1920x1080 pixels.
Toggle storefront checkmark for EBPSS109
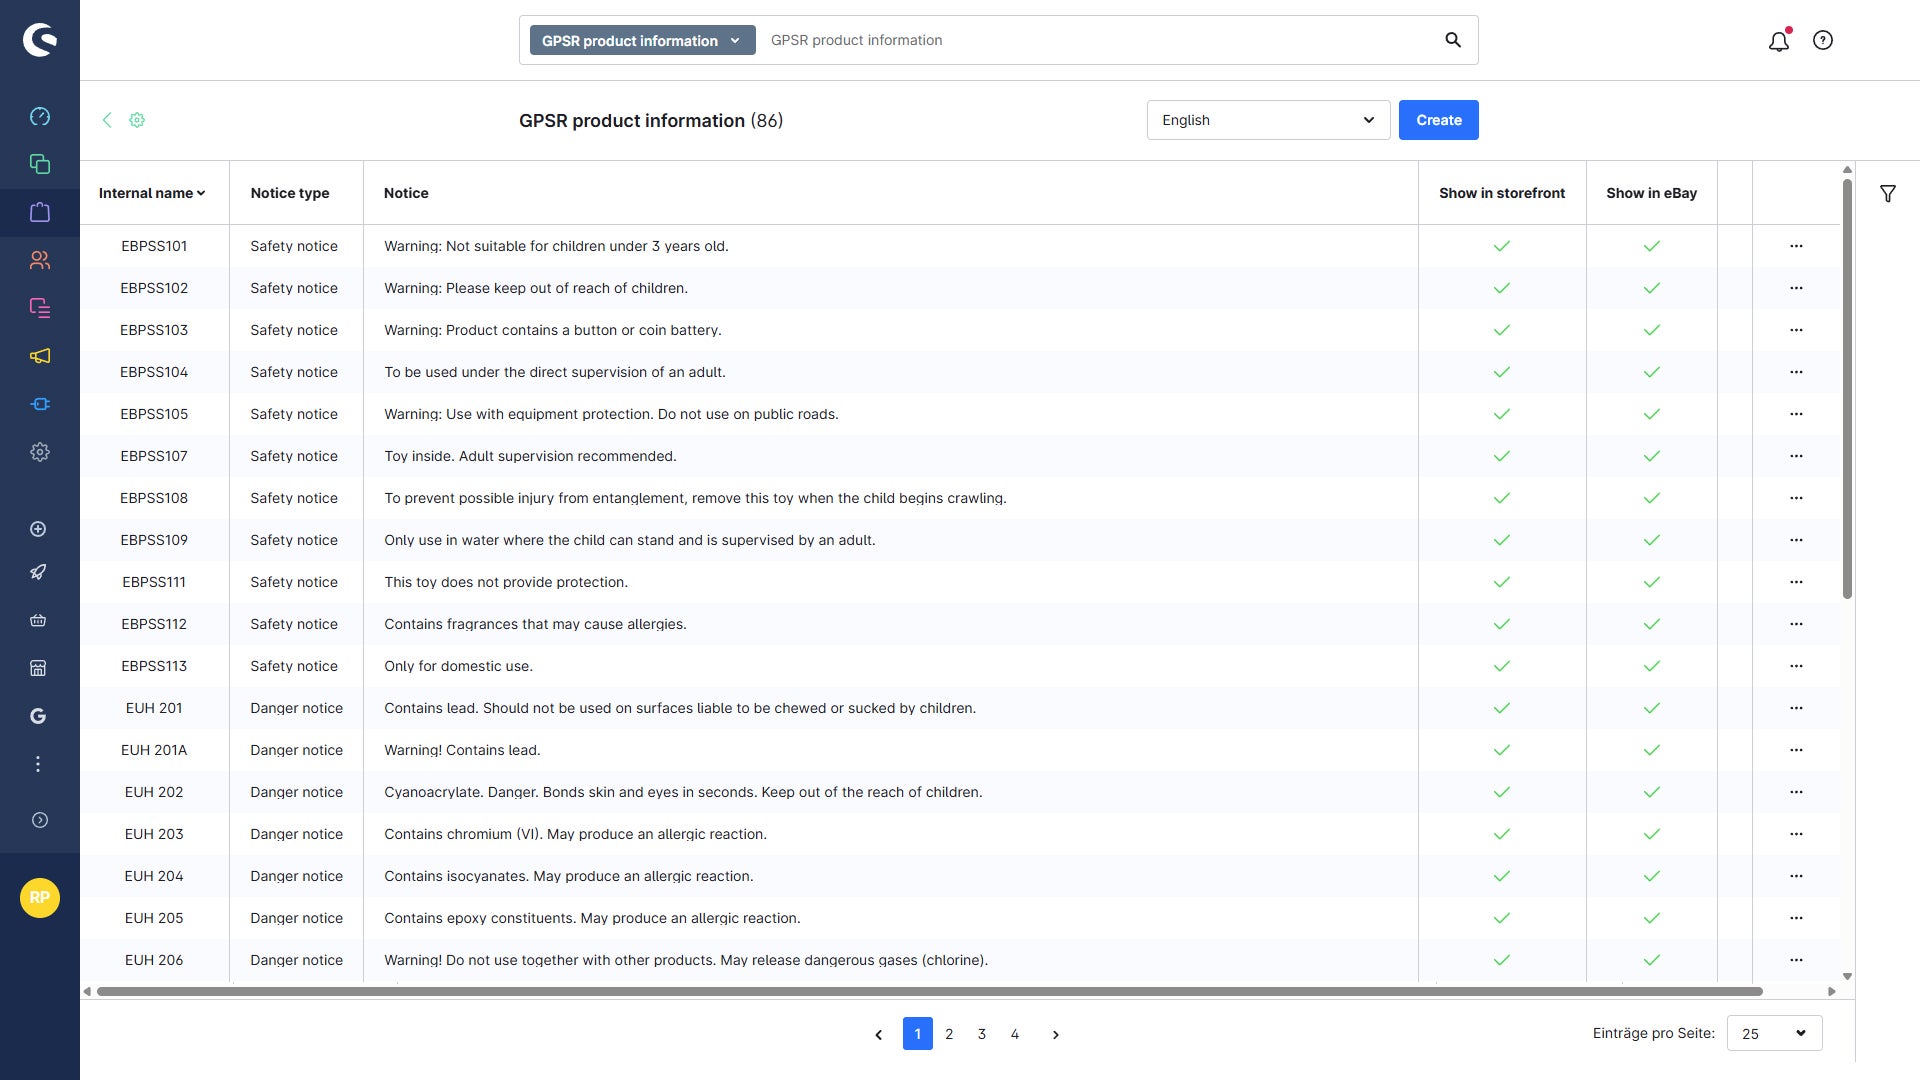click(1502, 540)
